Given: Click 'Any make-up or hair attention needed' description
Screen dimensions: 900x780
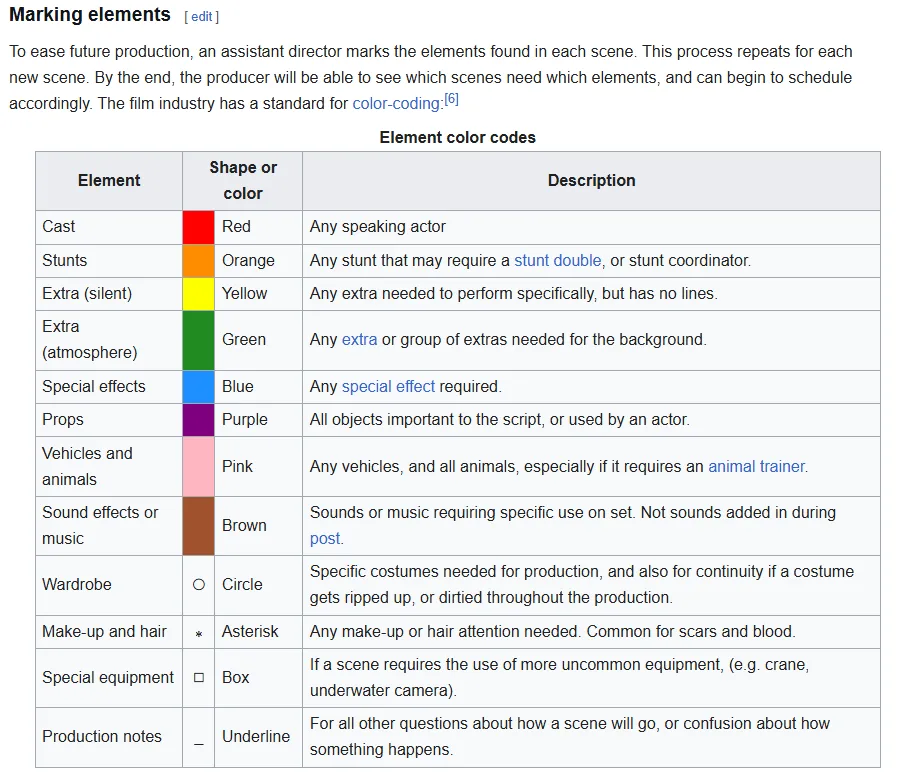Looking at the screenshot, I should coord(553,632).
